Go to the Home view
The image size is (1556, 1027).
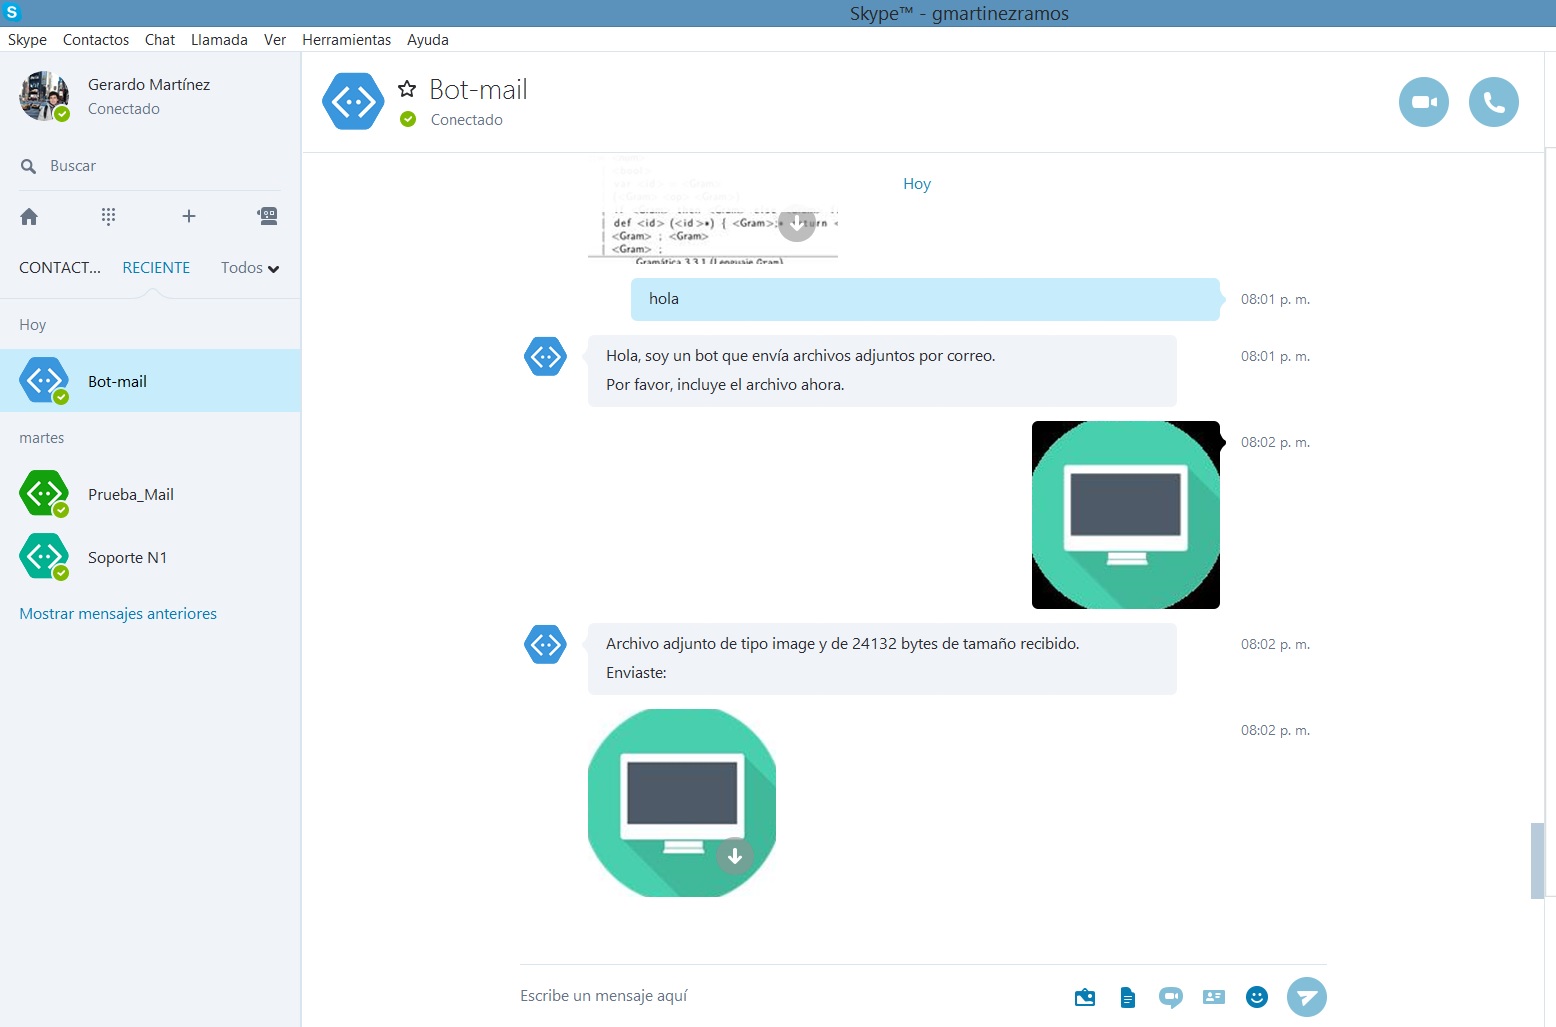pyautogui.click(x=29, y=216)
